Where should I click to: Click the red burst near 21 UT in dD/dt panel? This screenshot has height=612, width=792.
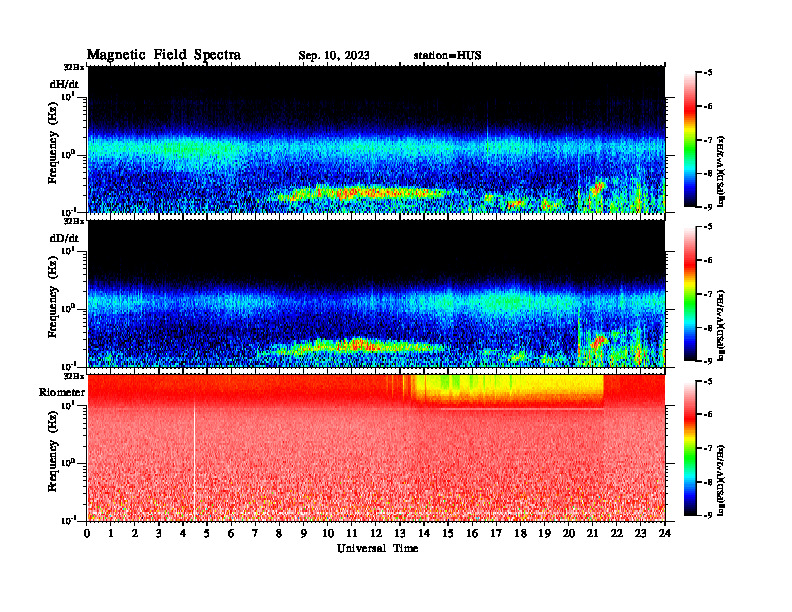coord(599,341)
